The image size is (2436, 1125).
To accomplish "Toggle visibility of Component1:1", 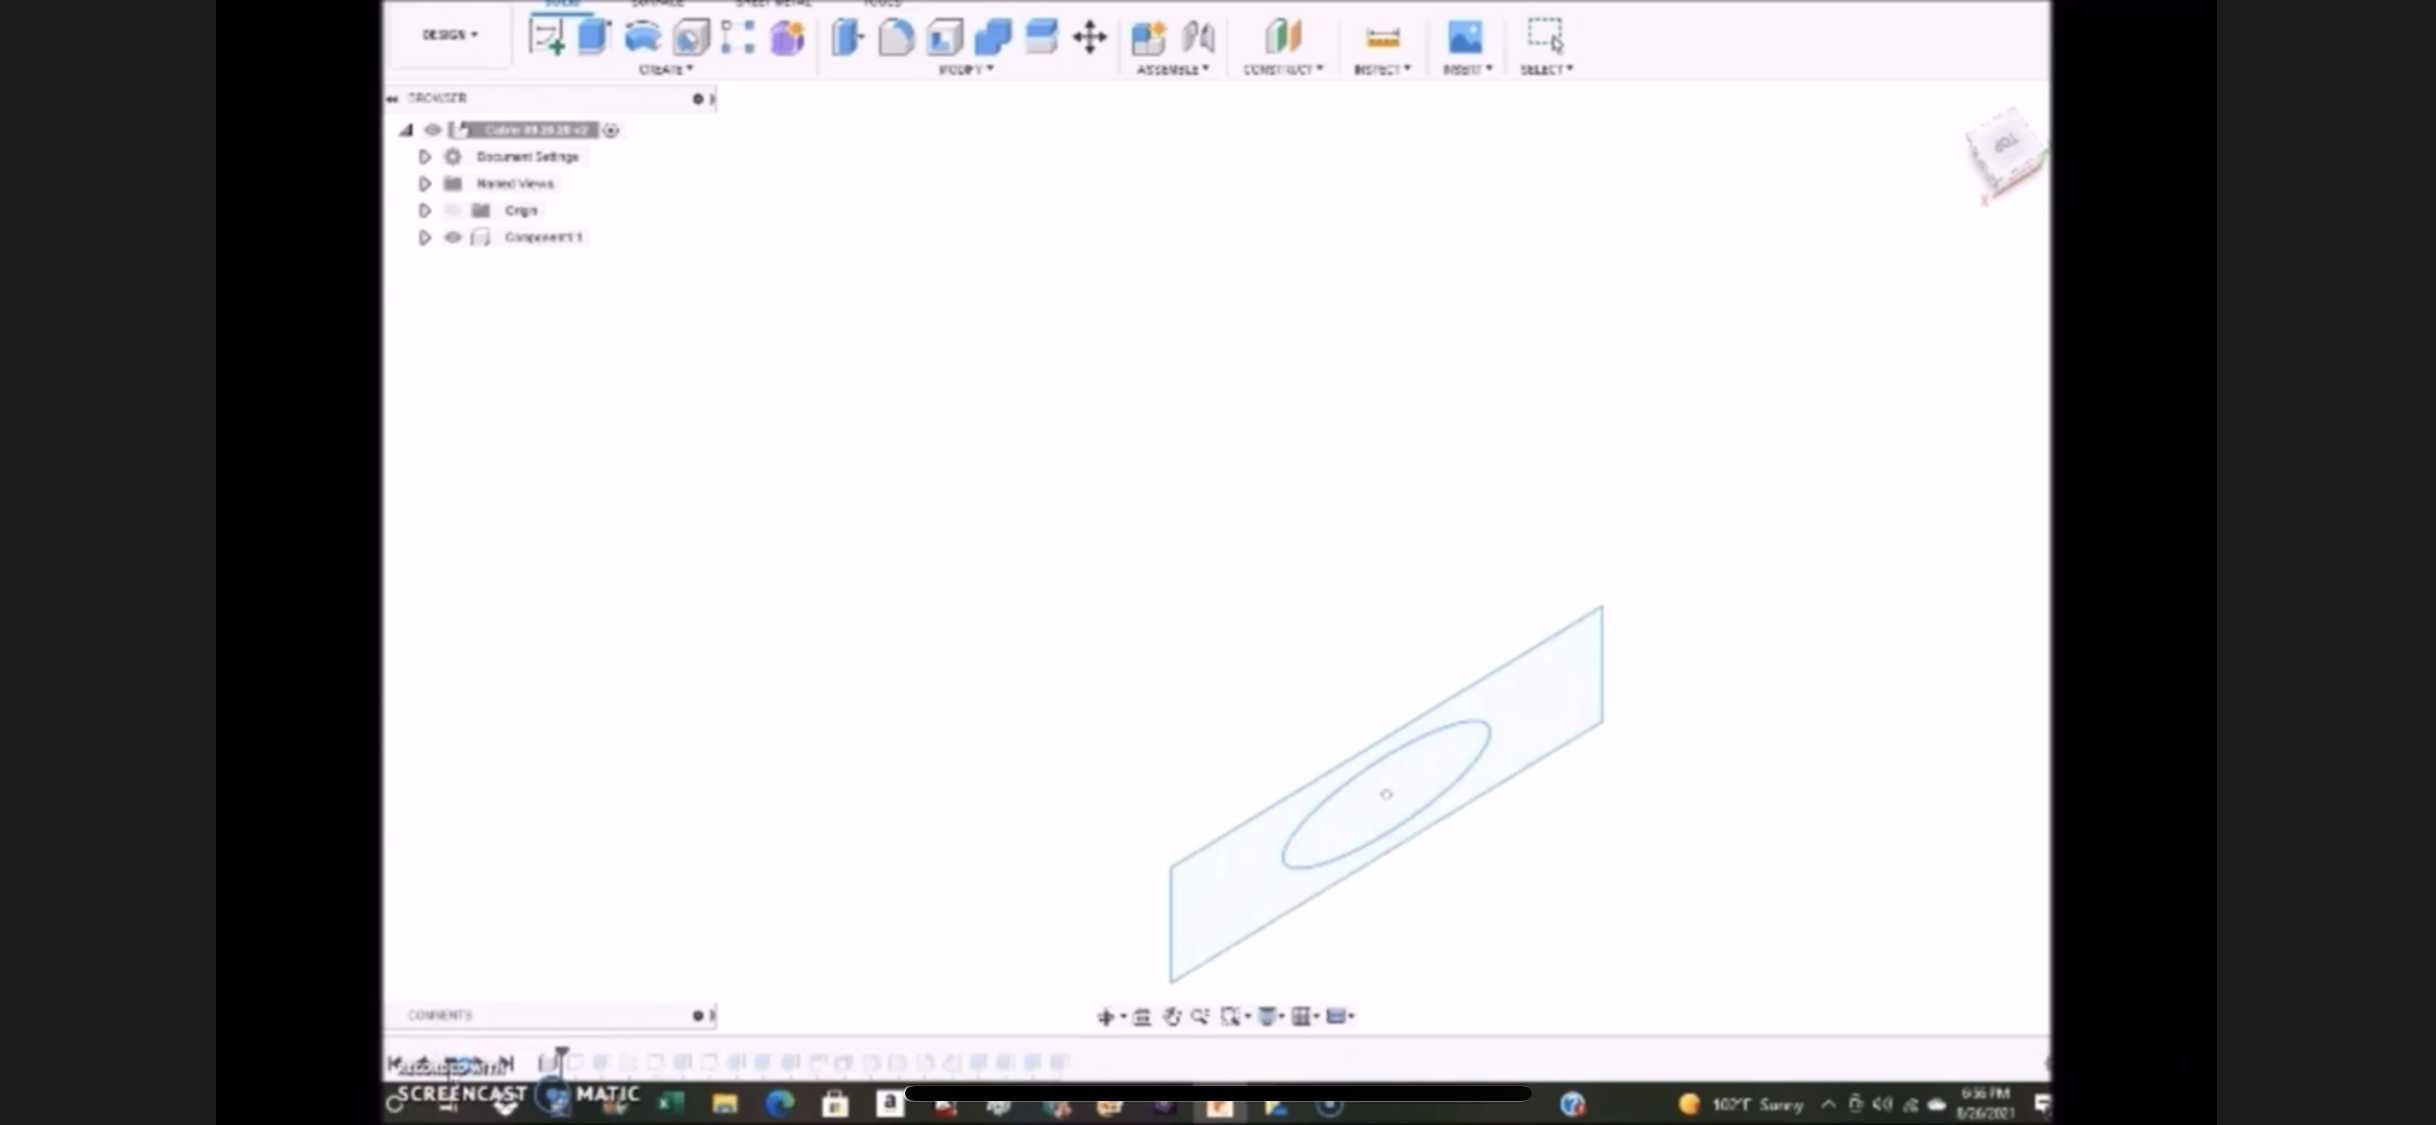I will [x=453, y=237].
